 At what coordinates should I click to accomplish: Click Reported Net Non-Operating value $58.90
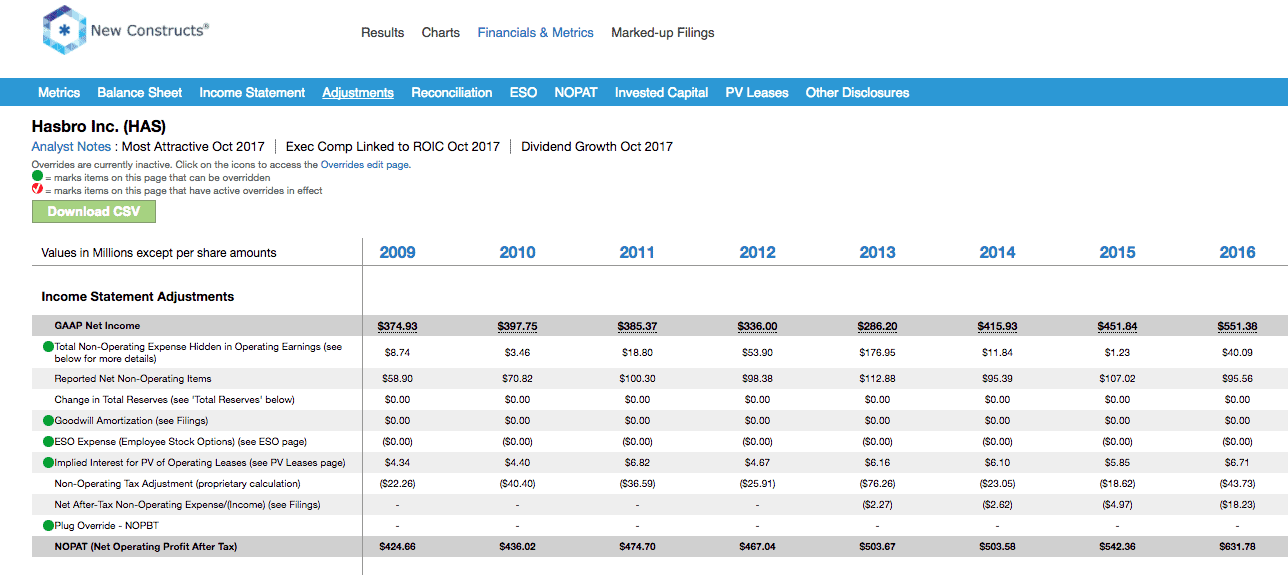coord(398,379)
